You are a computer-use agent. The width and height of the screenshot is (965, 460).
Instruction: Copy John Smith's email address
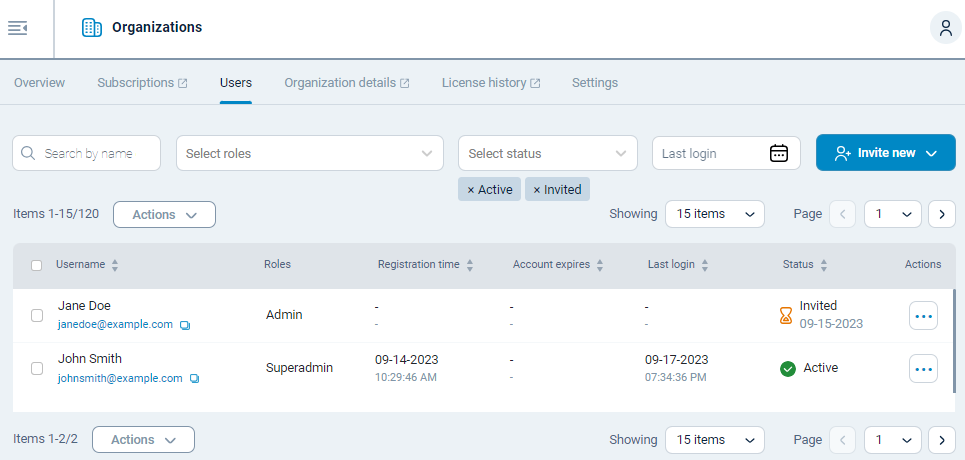coord(194,379)
